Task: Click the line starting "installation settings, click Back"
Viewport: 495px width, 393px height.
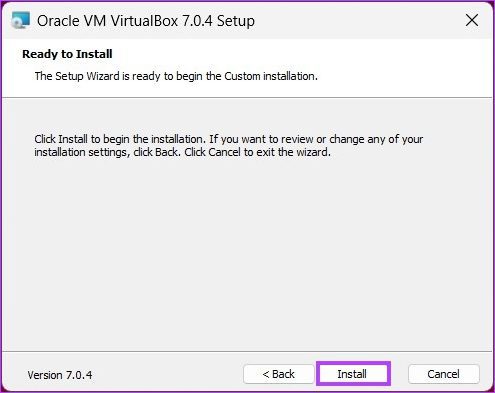Action: pyautogui.click(x=182, y=152)
